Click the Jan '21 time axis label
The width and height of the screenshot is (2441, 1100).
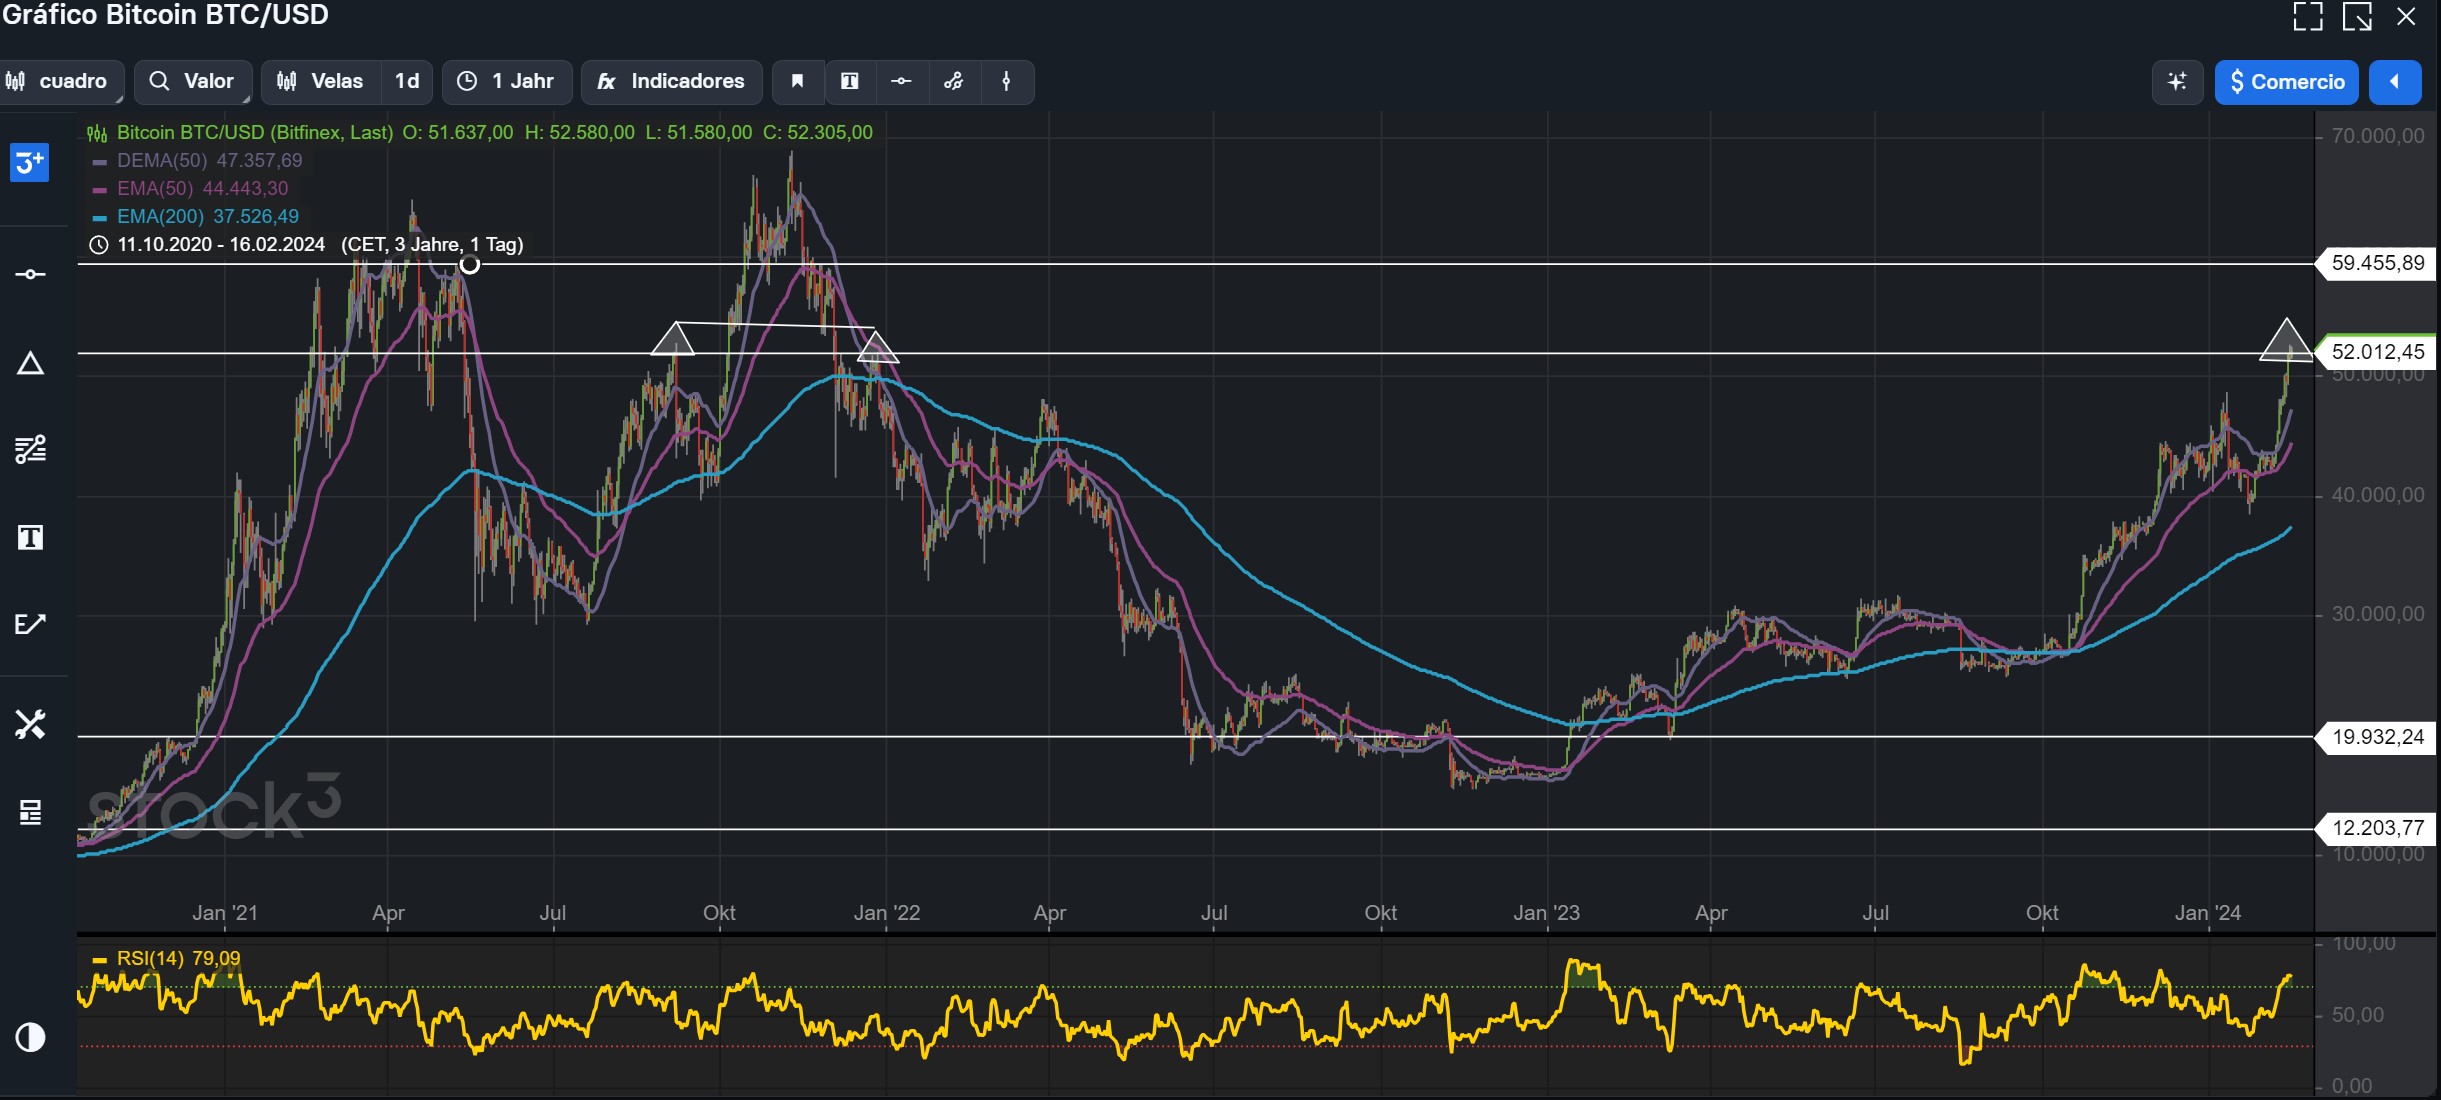[225, 913]
